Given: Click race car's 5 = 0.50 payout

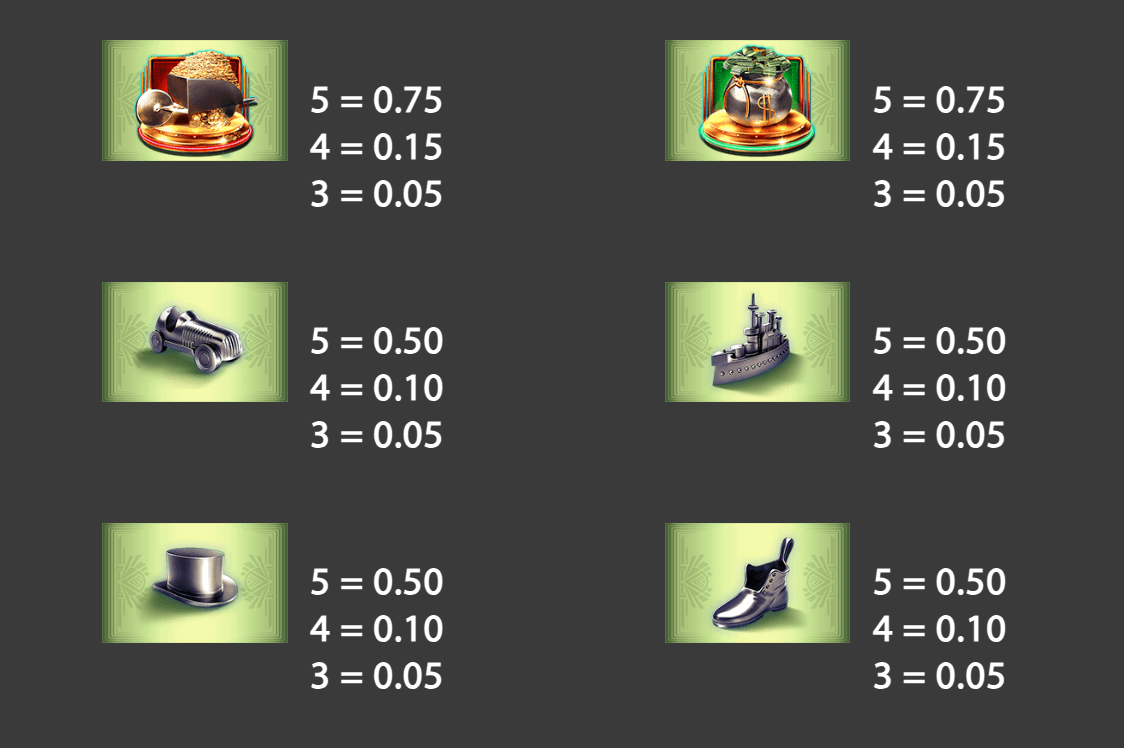Looking at the screenshot, I should [376, 341].
